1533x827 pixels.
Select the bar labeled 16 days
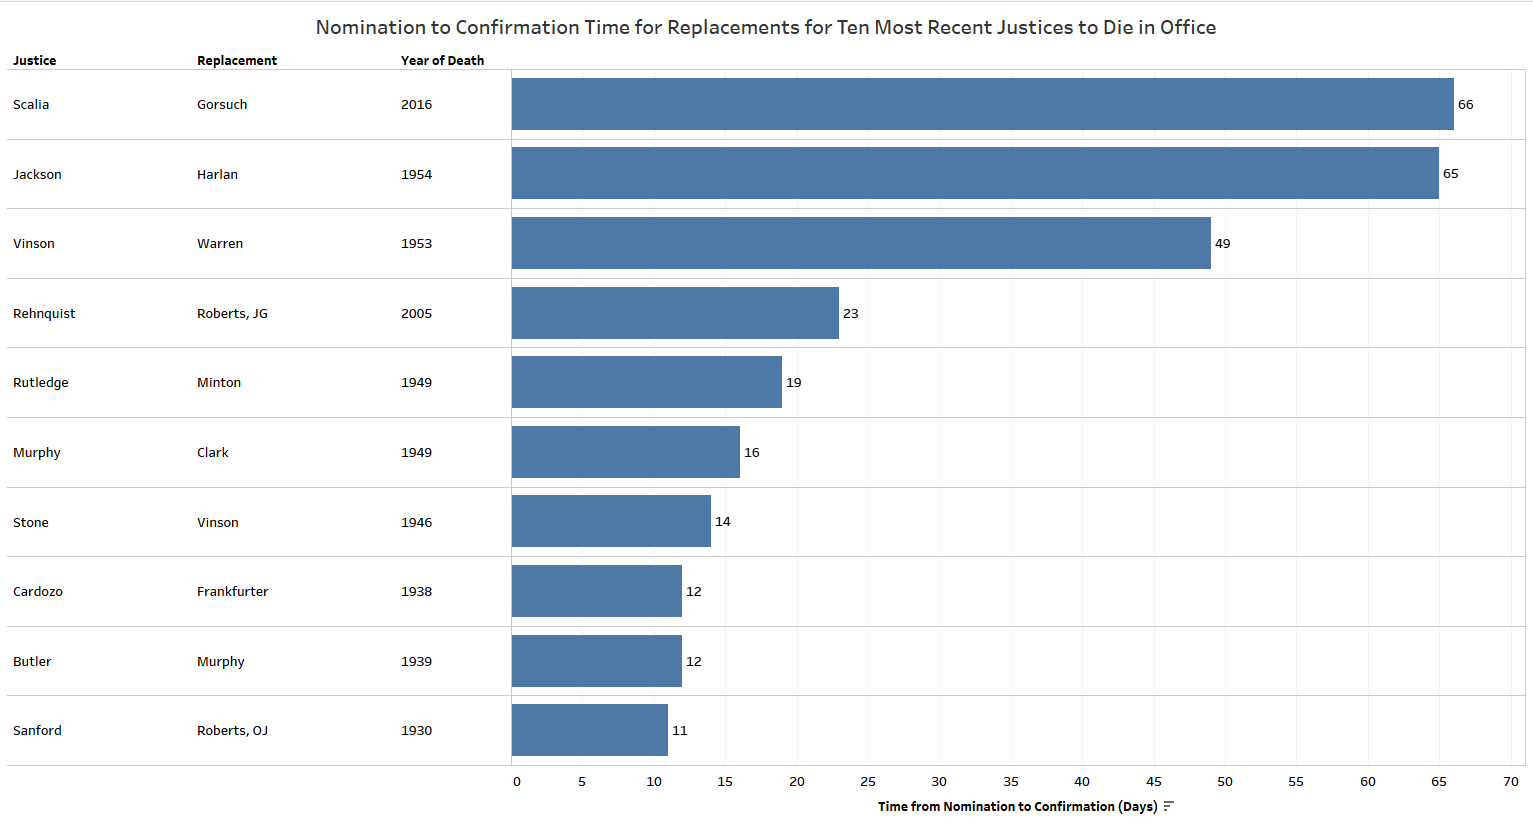625,452
